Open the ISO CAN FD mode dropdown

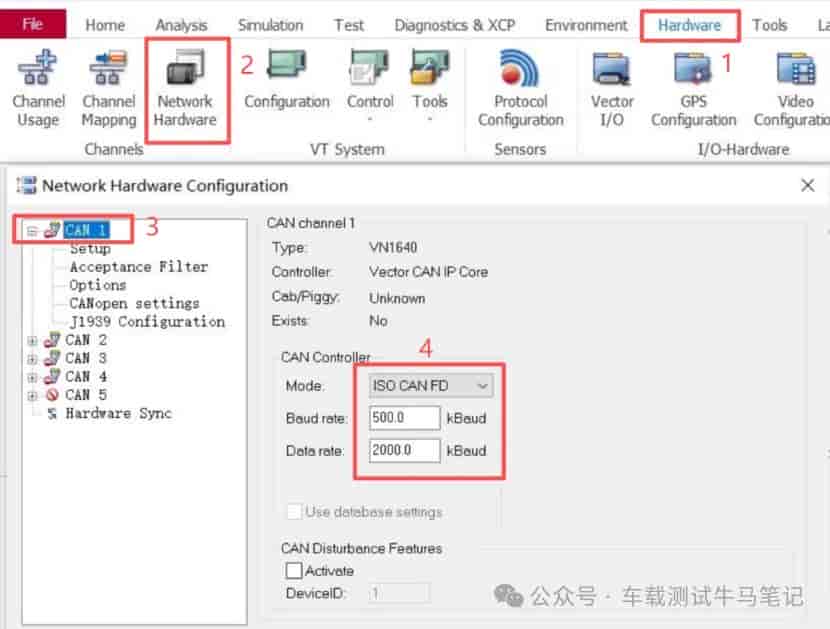431,385
